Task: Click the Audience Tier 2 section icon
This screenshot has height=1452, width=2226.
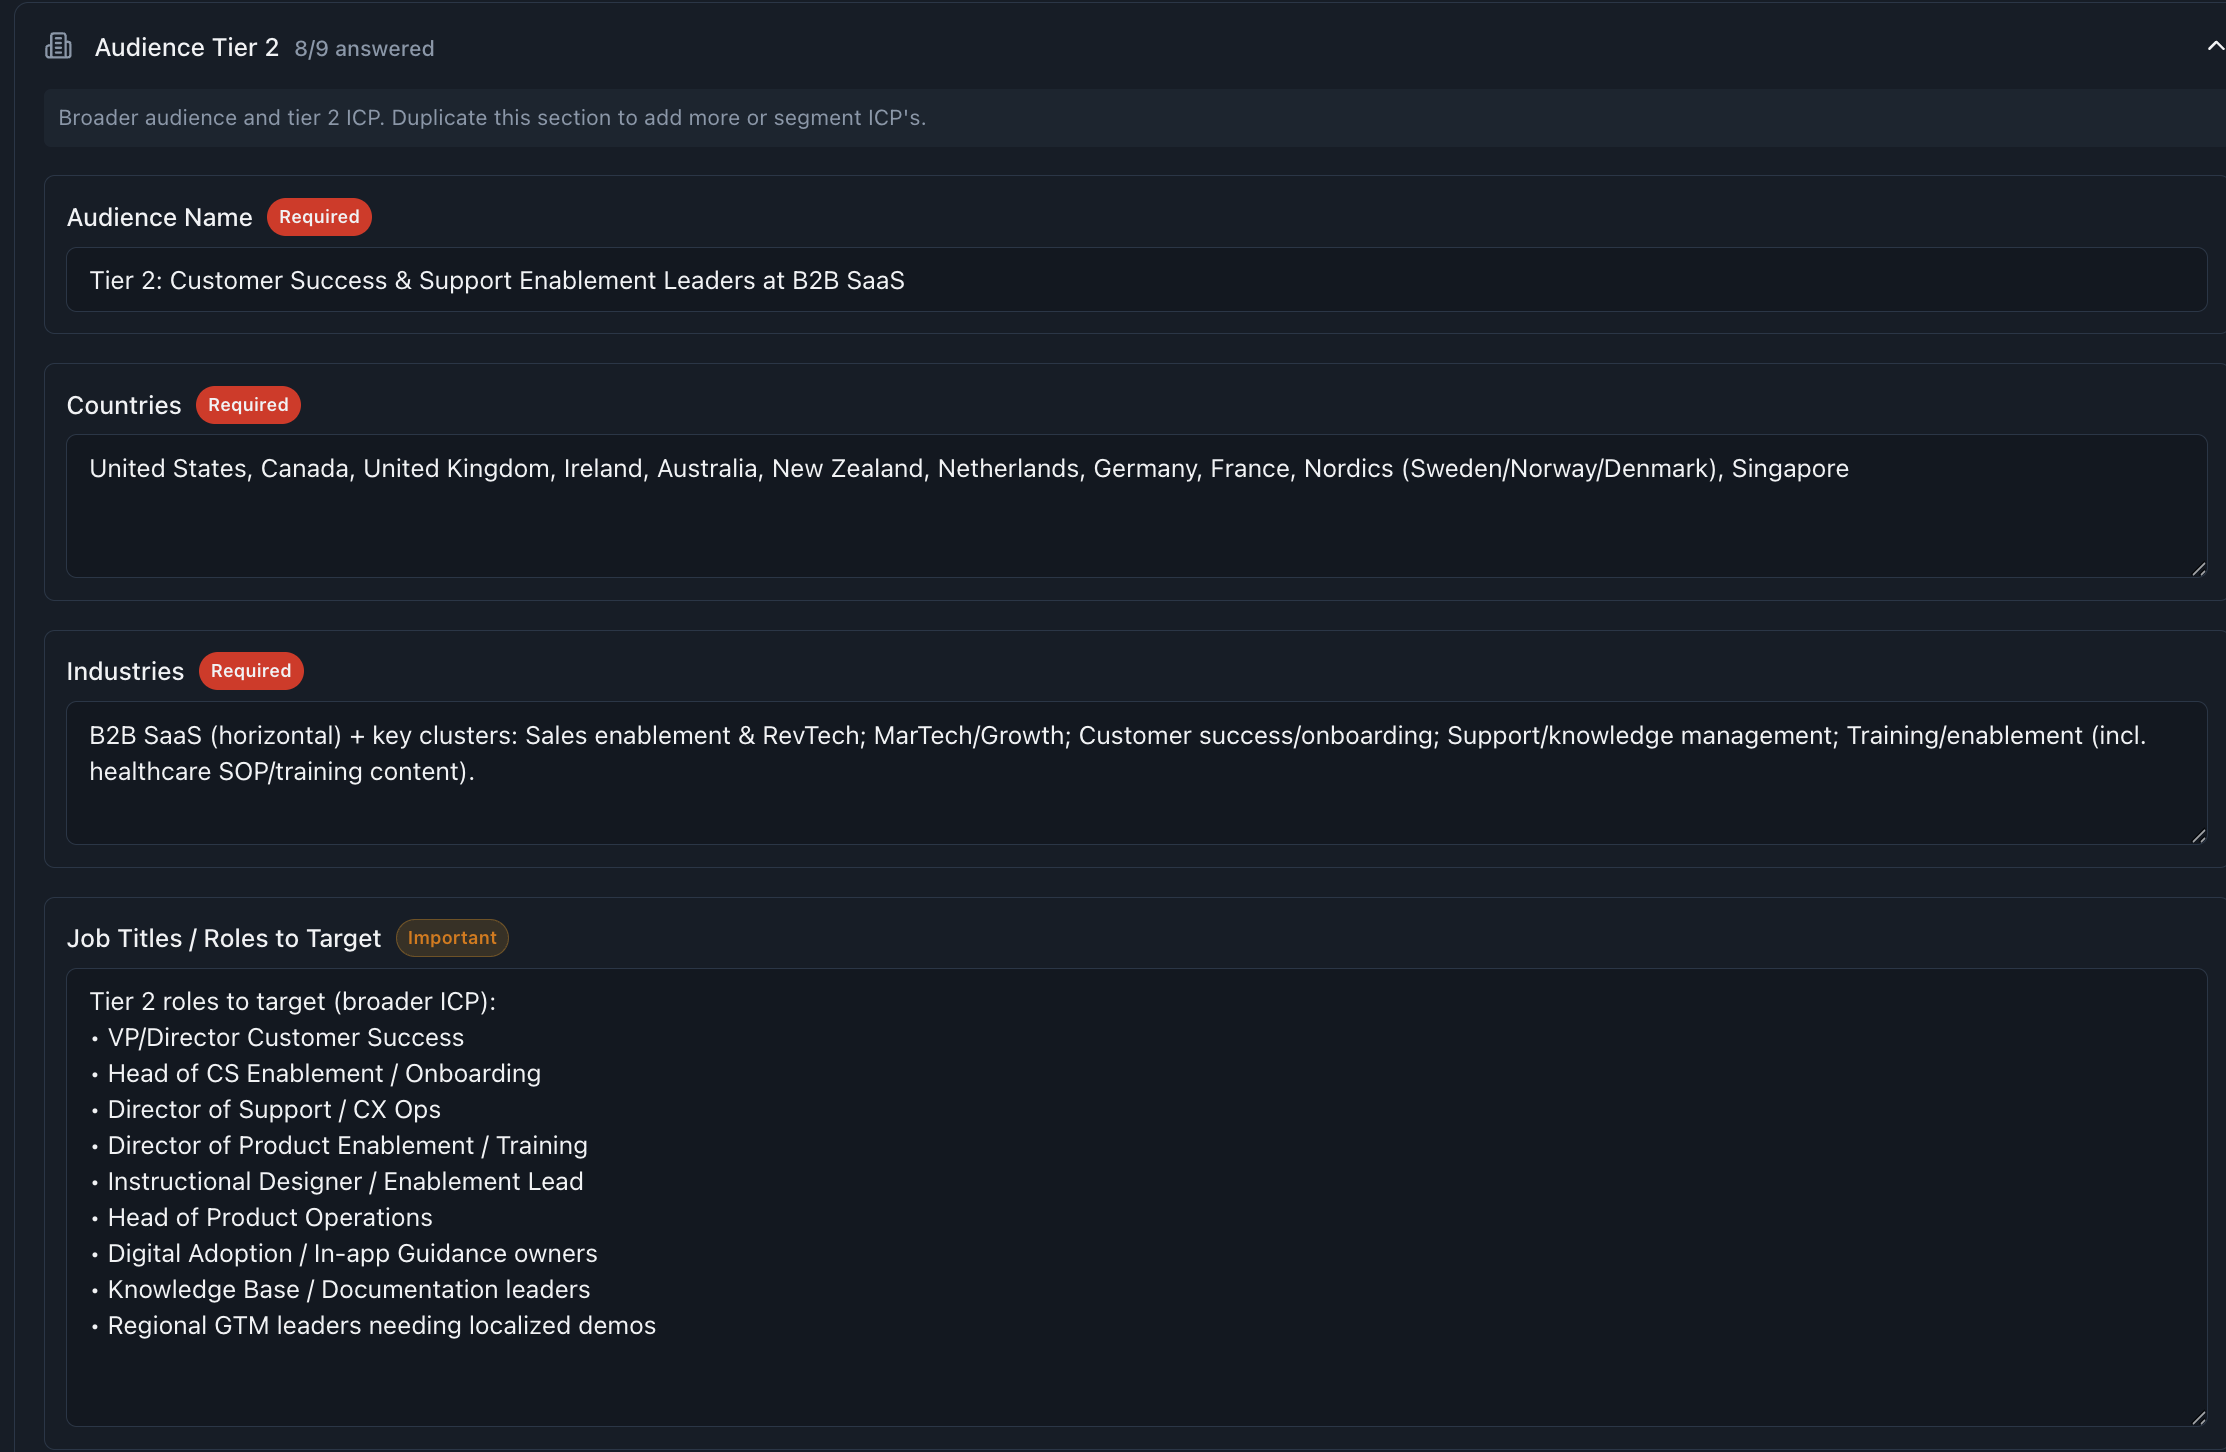Action: pyautogui.click(x=59, y=47)
